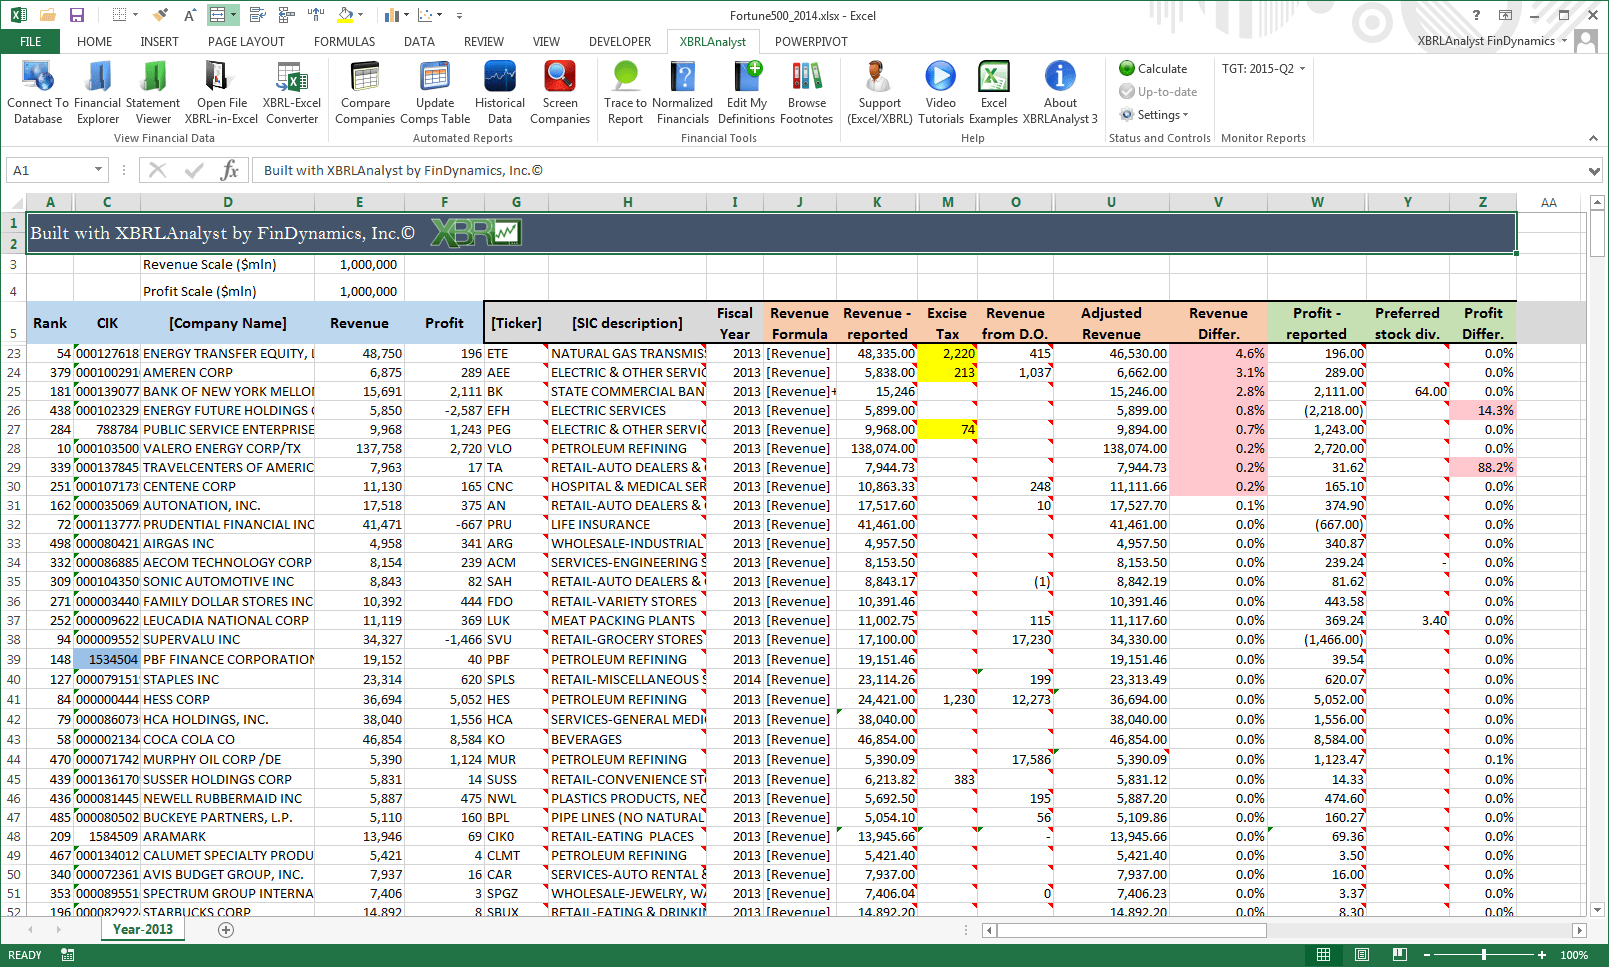Open the Financial Explorer tool

coord(97,90)
